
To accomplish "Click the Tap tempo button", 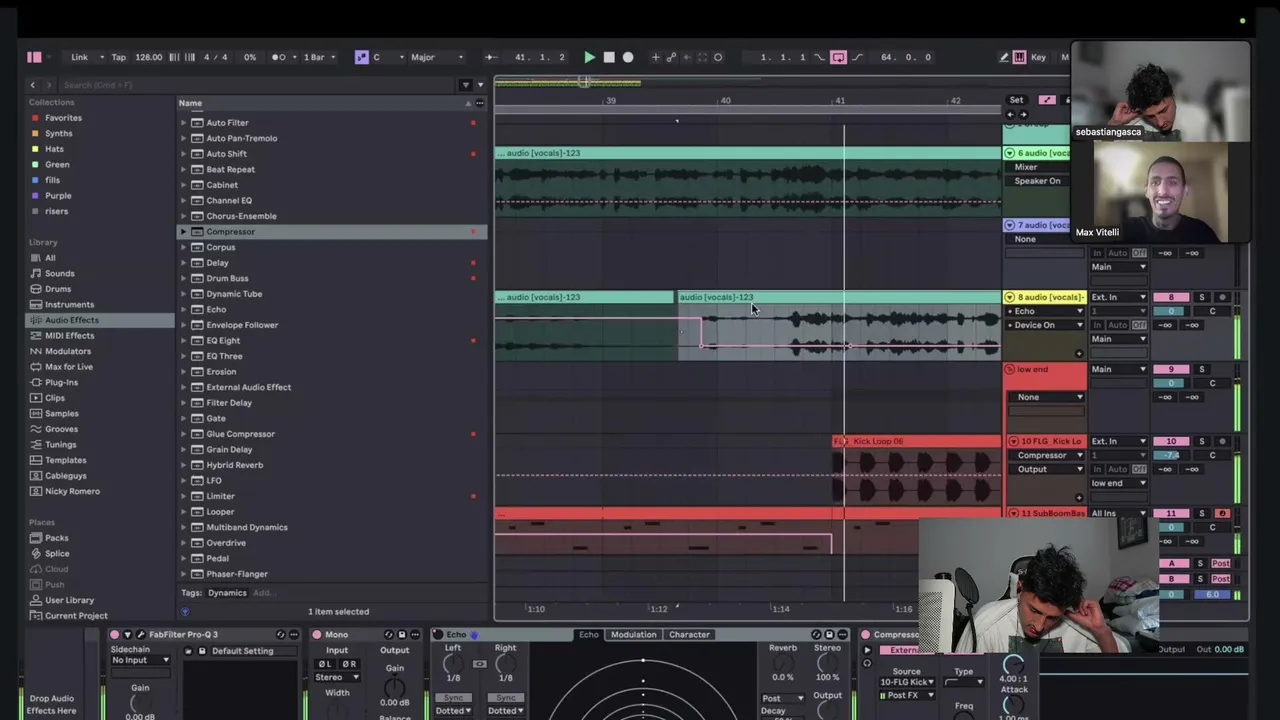I will [x=118, y=57].
